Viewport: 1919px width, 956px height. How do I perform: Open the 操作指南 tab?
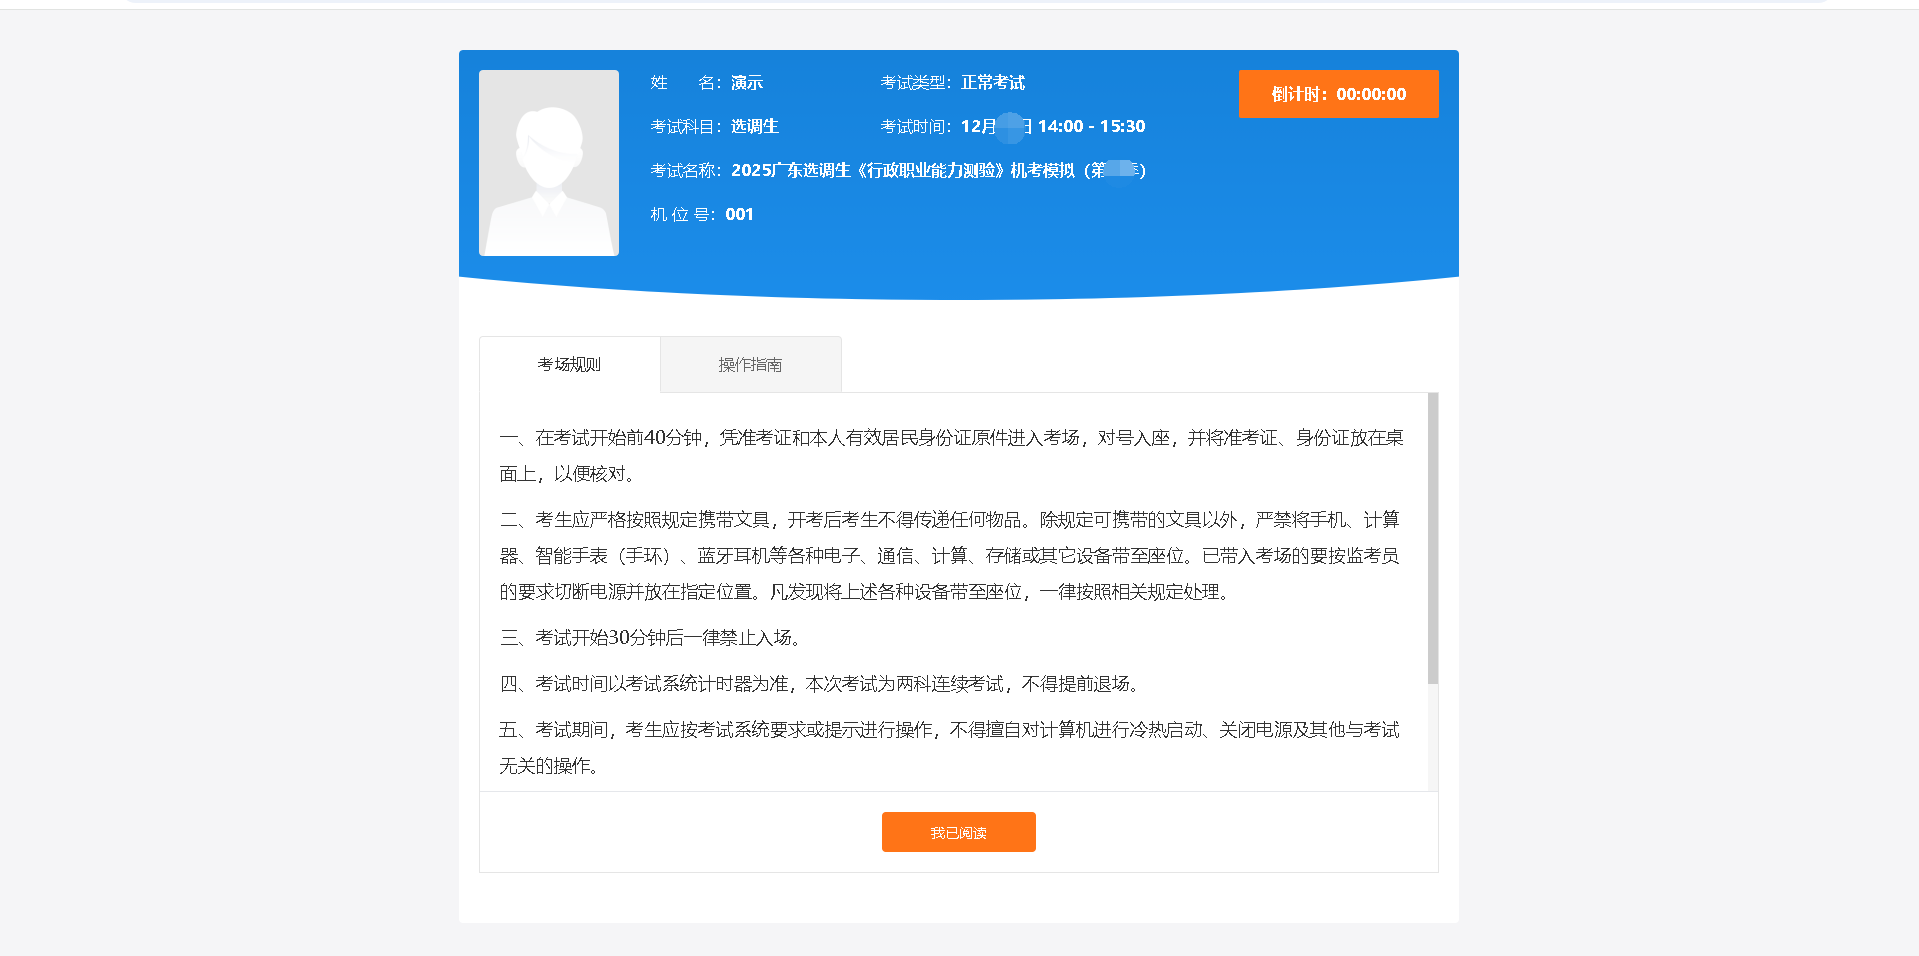tap(750, 364)
